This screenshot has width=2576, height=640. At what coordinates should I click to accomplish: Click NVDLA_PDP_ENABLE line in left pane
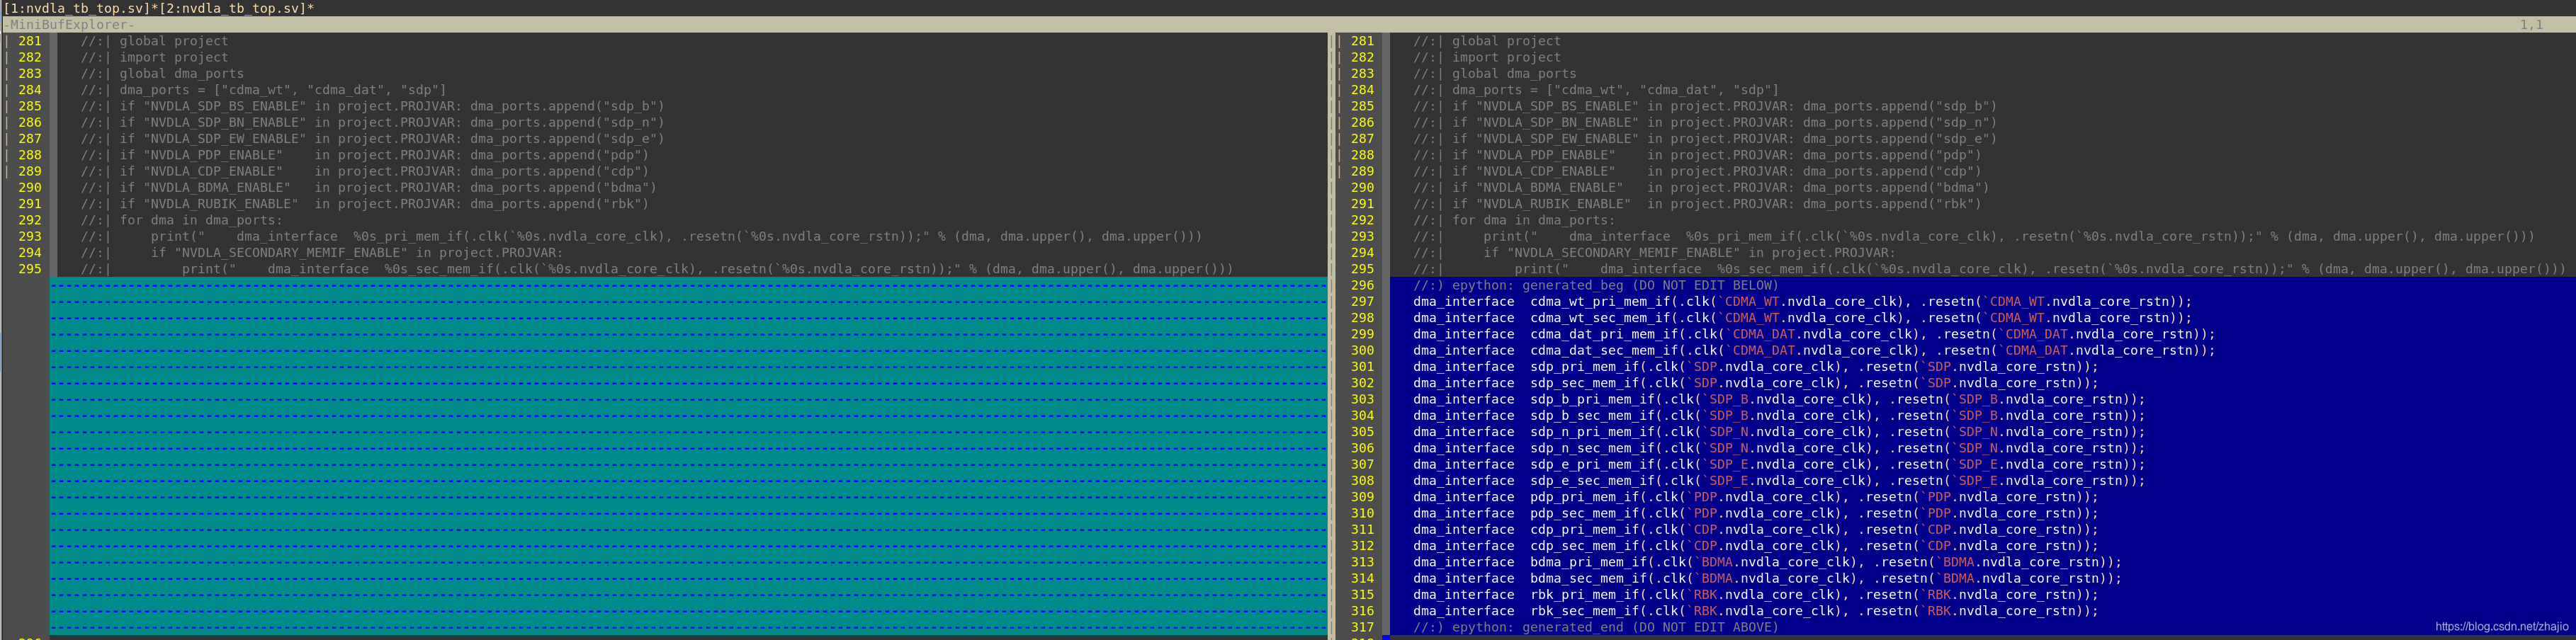[365, 155]
